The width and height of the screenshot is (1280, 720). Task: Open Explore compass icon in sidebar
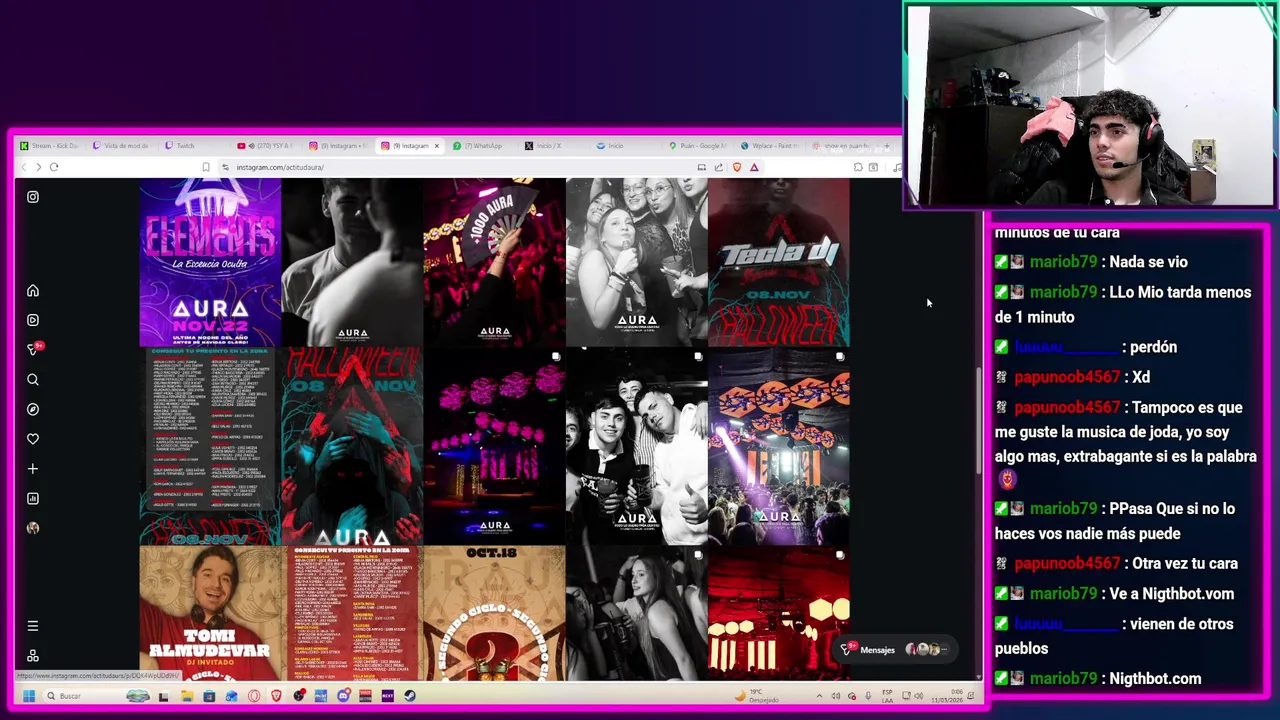point(33,409)
